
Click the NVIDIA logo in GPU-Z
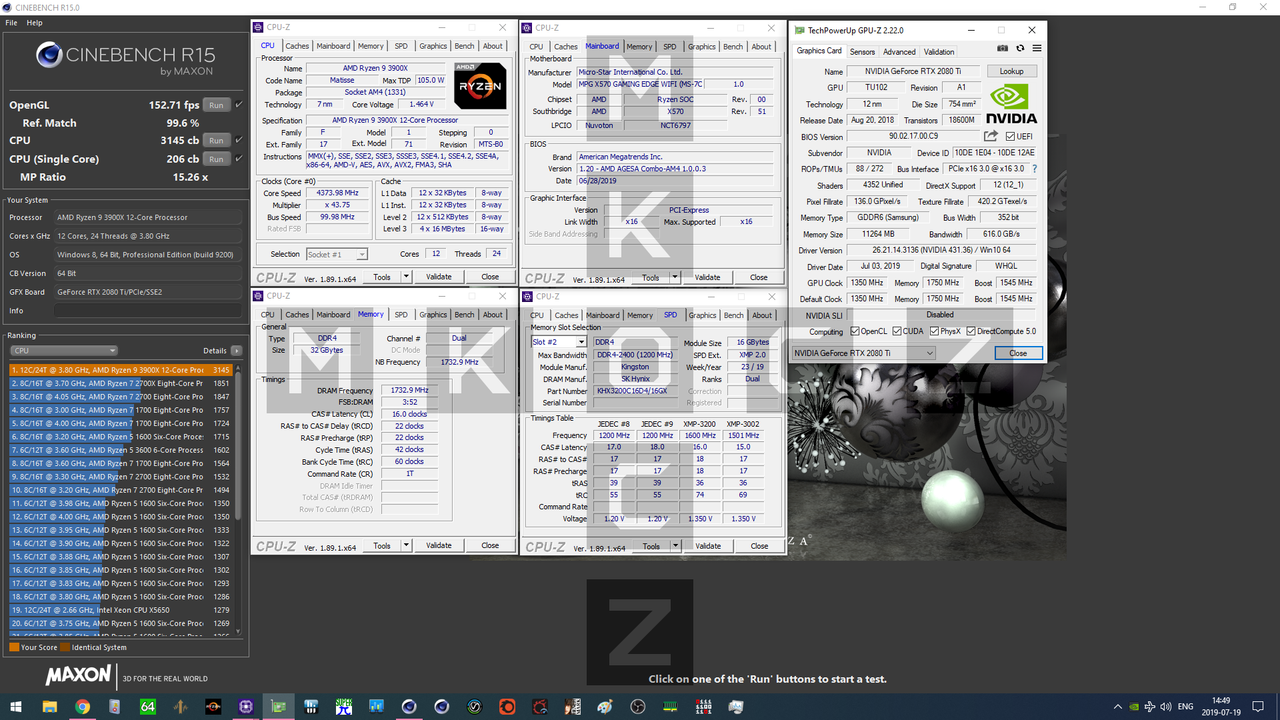tap(1011, 104)
